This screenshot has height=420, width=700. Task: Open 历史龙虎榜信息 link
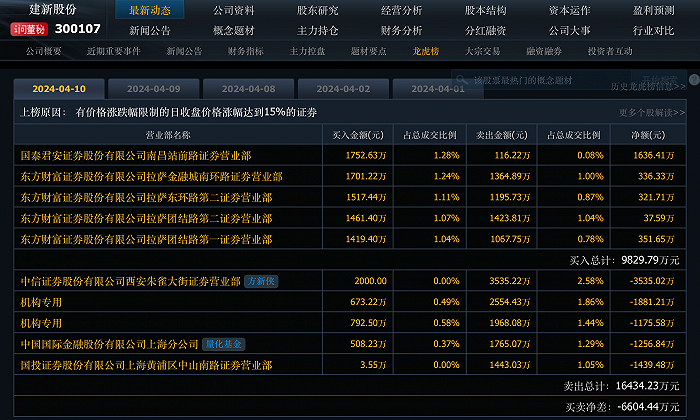coord(648,86)
